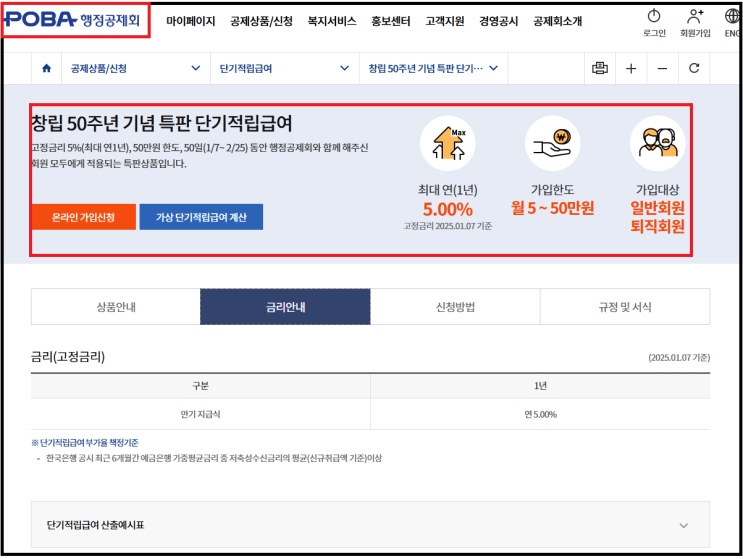Click the 온라인 가입신청 button

(83, 217)
